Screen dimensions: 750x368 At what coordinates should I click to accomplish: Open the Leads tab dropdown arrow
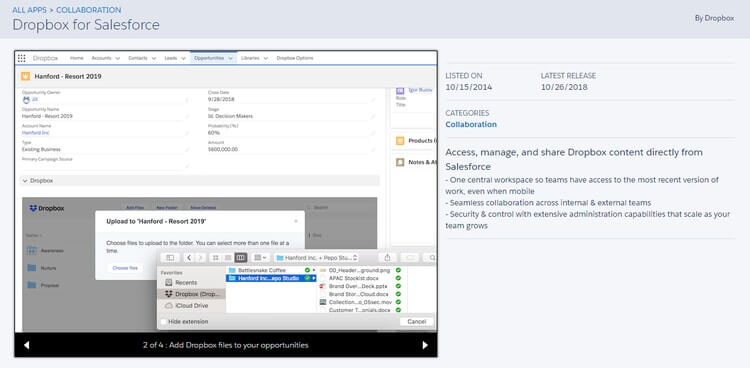183,58
